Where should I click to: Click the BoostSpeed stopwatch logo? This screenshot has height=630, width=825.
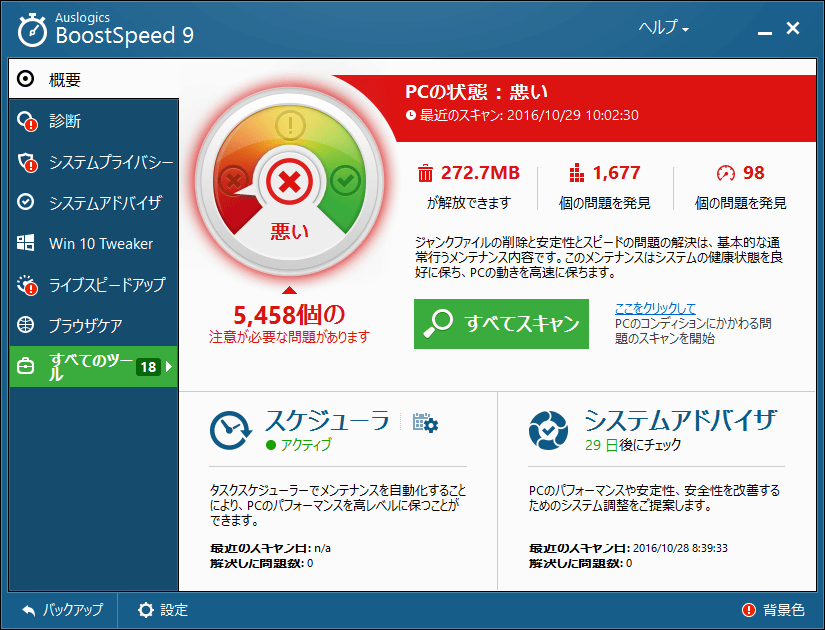click(32, 30)
